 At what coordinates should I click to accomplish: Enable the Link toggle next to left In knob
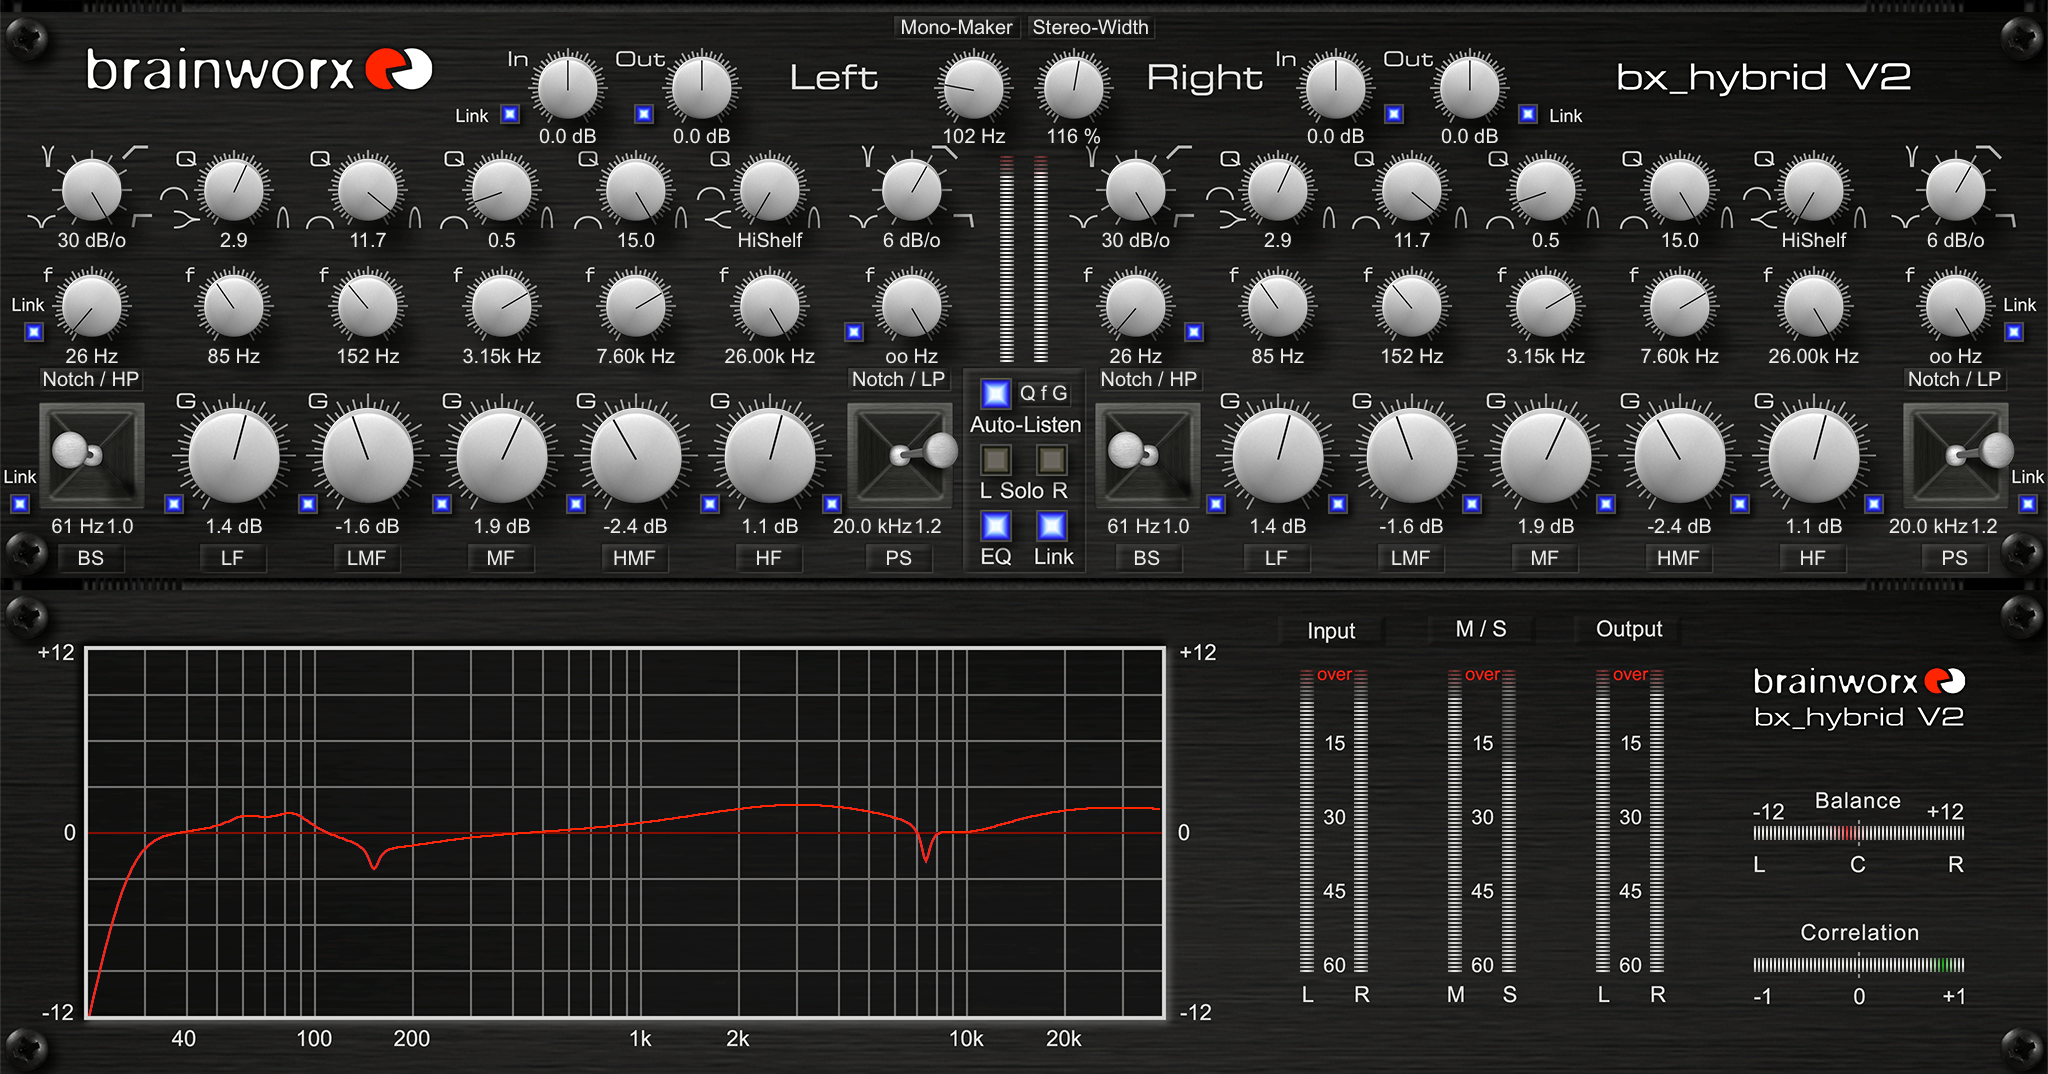[510, 115]
